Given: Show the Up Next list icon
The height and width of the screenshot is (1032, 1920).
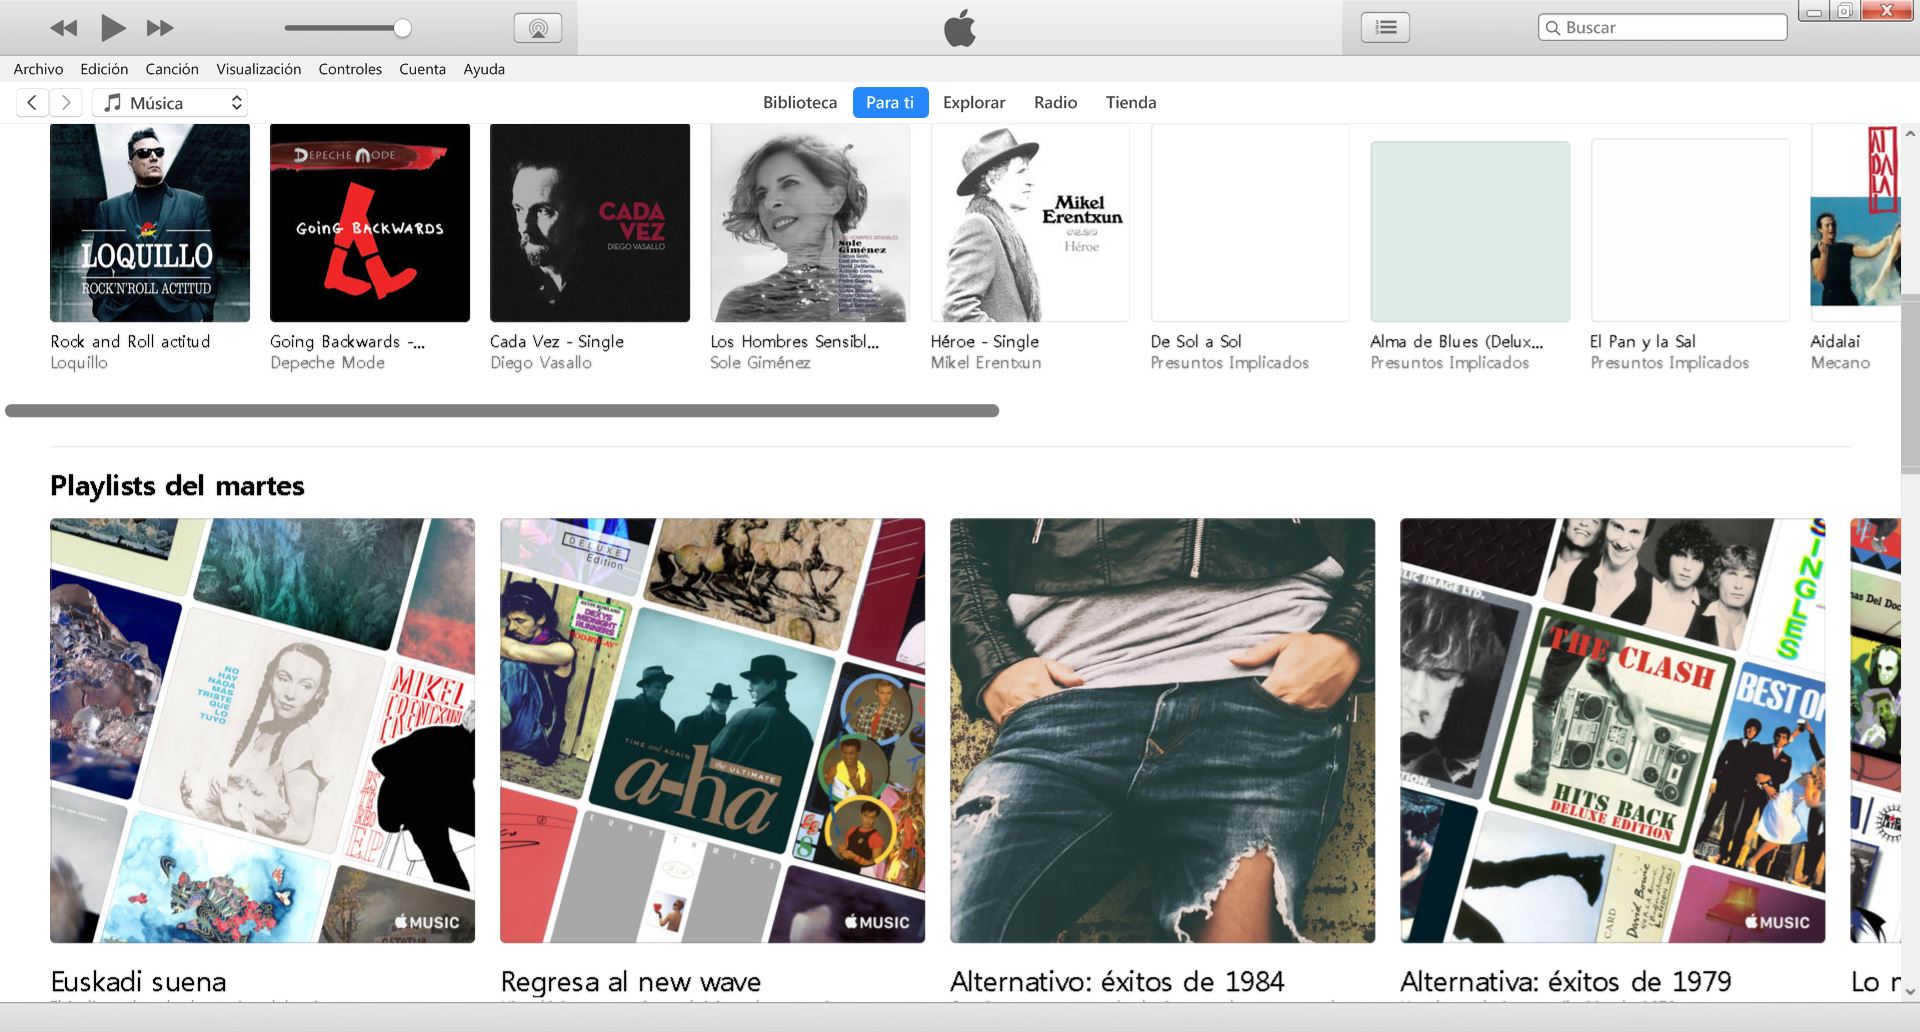Looking at the screenshot, I should coord(1385,28).
